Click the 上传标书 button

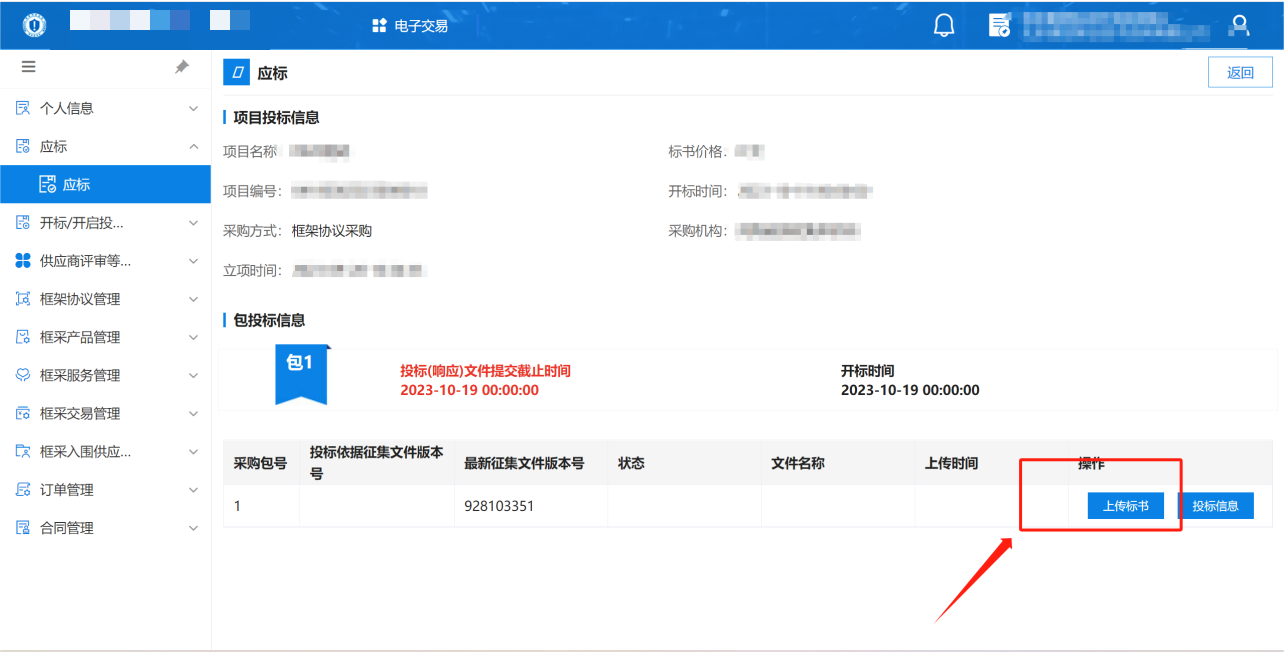click(1126, 506)
